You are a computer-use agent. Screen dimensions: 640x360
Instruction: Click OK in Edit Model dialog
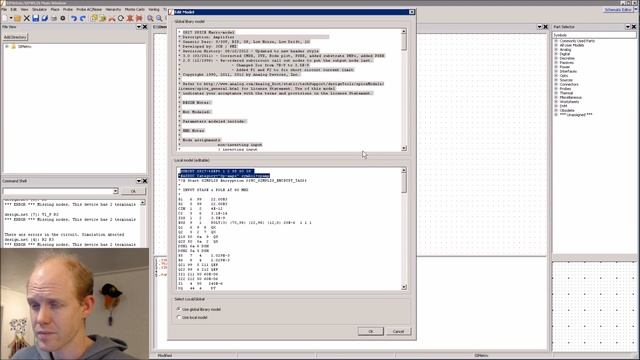click(371, 331)
